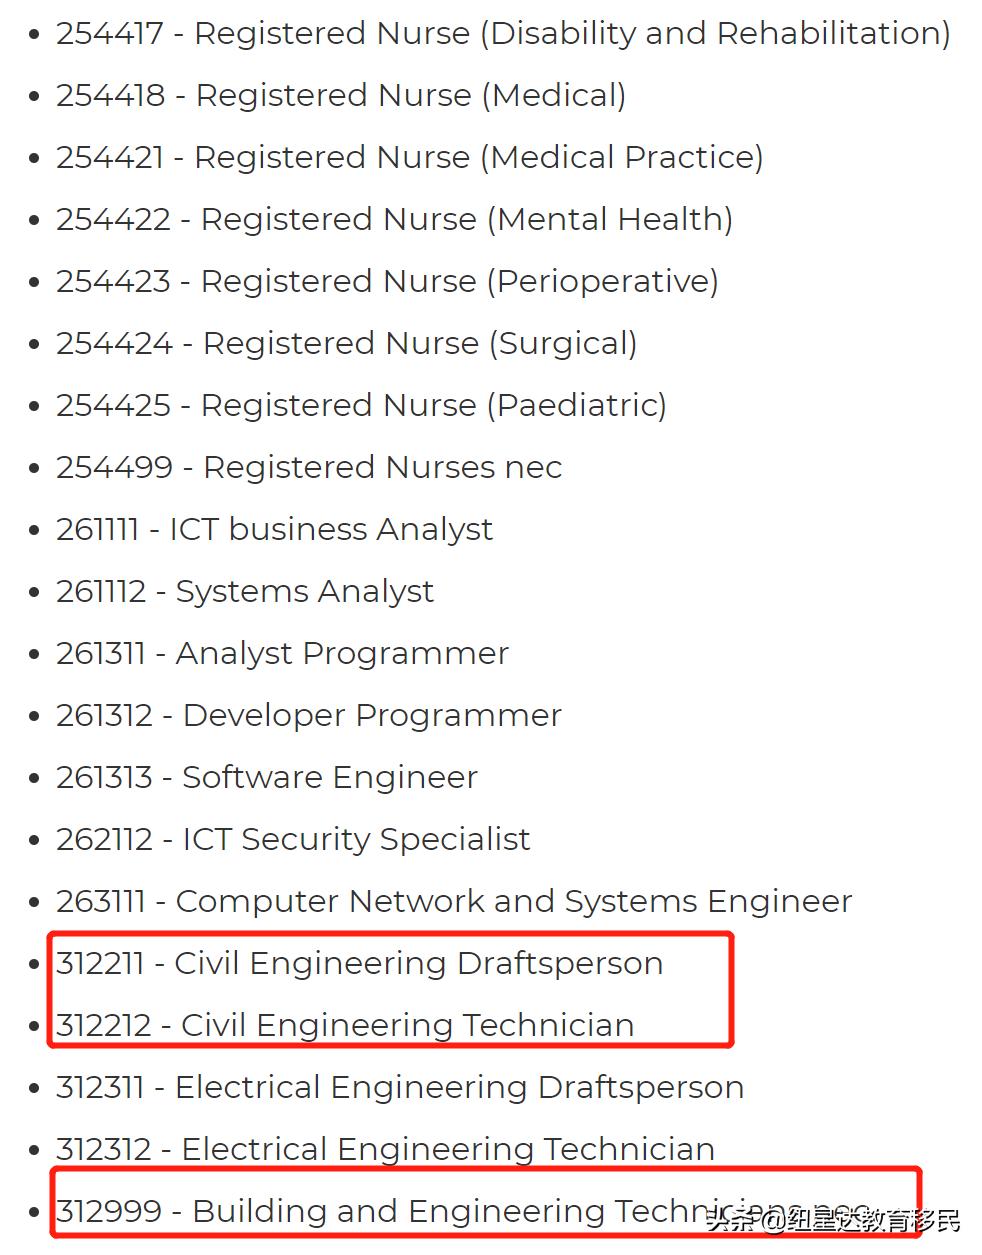This screenshot has height=1255, width=982.
Task: Click 261311 Analyst Programmer
Action: pyautogui.click(x=282, y=653)
